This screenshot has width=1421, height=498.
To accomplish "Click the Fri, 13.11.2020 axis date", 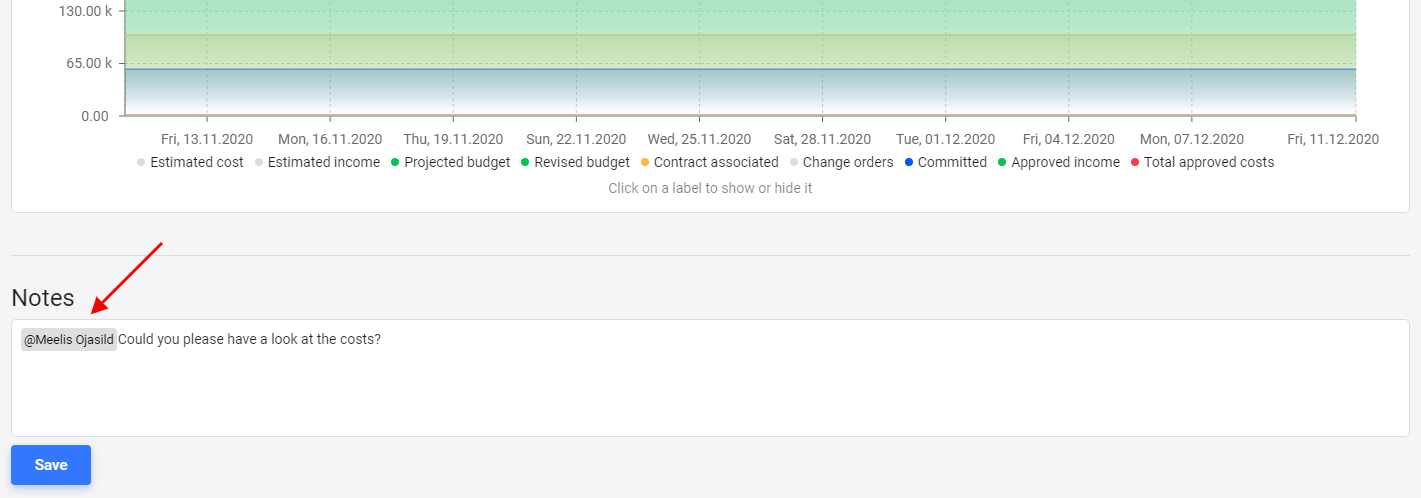I will coord(207,139).
